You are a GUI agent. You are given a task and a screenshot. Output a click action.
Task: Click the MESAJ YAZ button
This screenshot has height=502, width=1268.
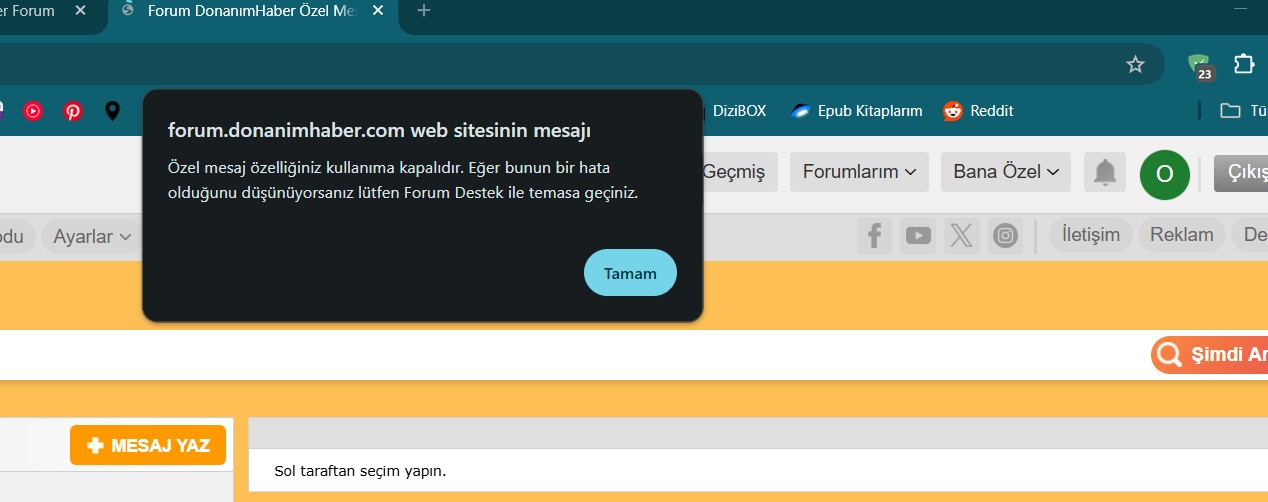click(148, 446)
